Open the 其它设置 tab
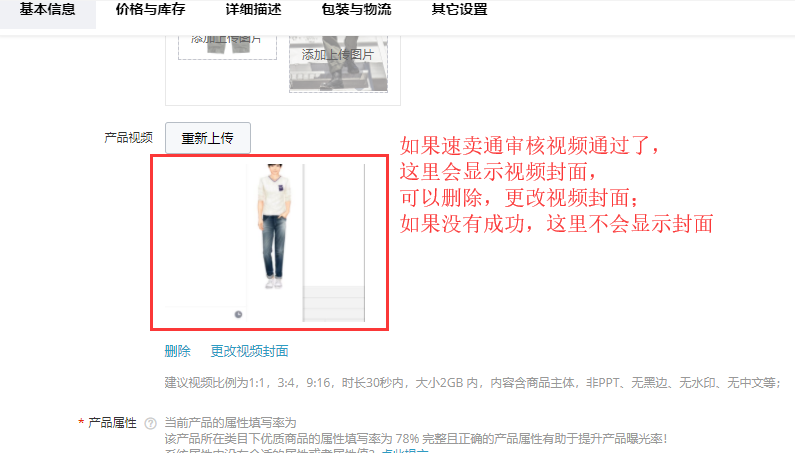Image resolution: width=795 pixels, height=453 pixels. pyautogui.click(x=459, y=10)
